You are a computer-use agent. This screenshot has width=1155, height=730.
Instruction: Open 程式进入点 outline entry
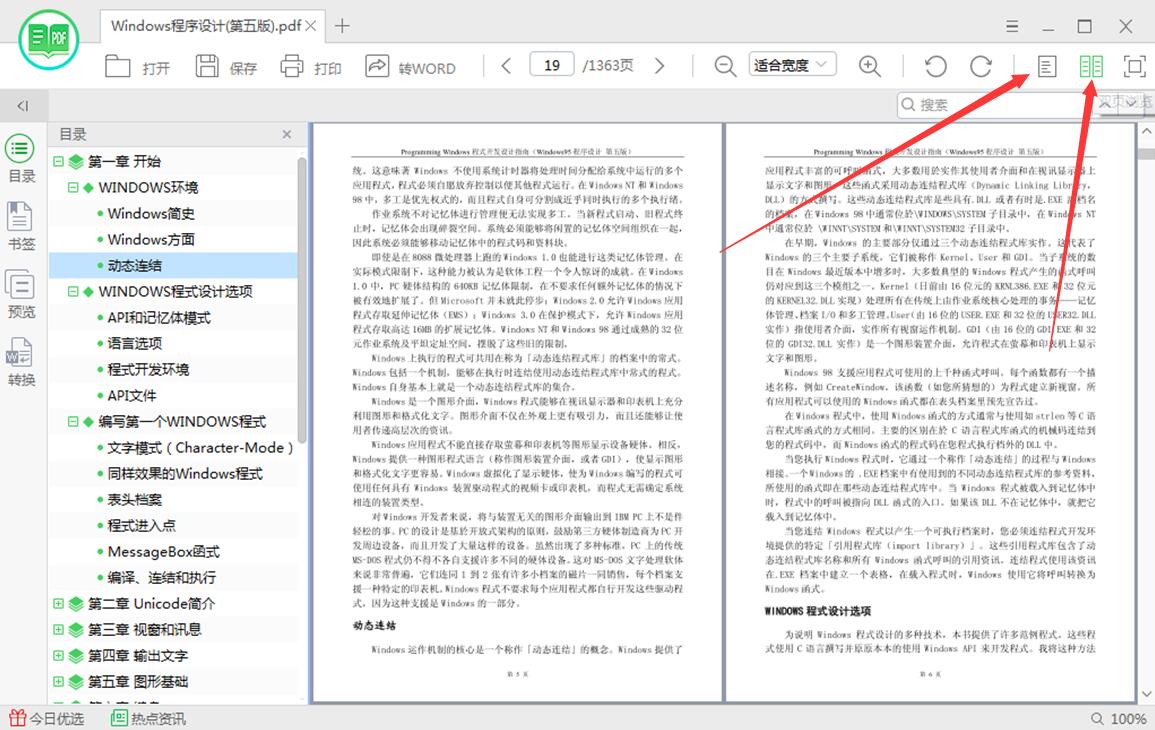tap(141, 525)
